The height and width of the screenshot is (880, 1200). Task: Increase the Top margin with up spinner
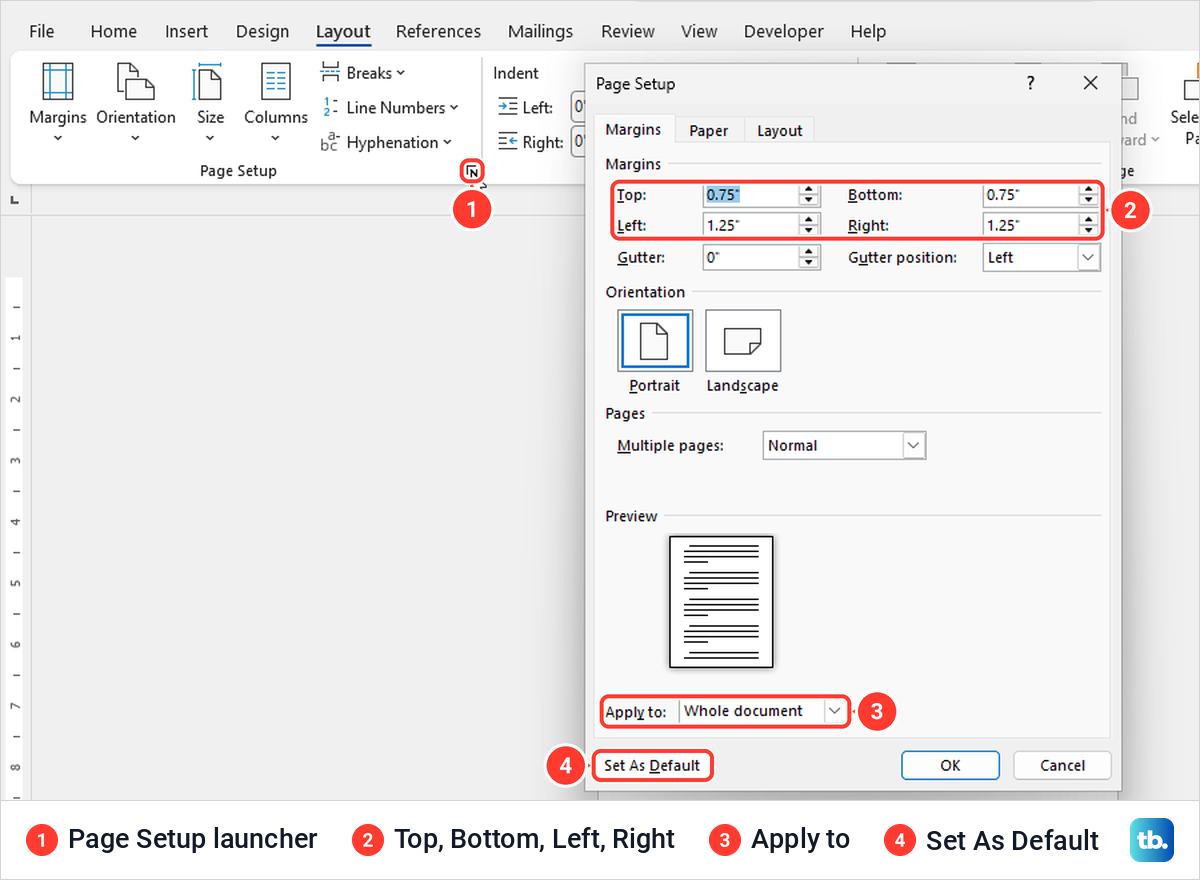click(810, 190)
